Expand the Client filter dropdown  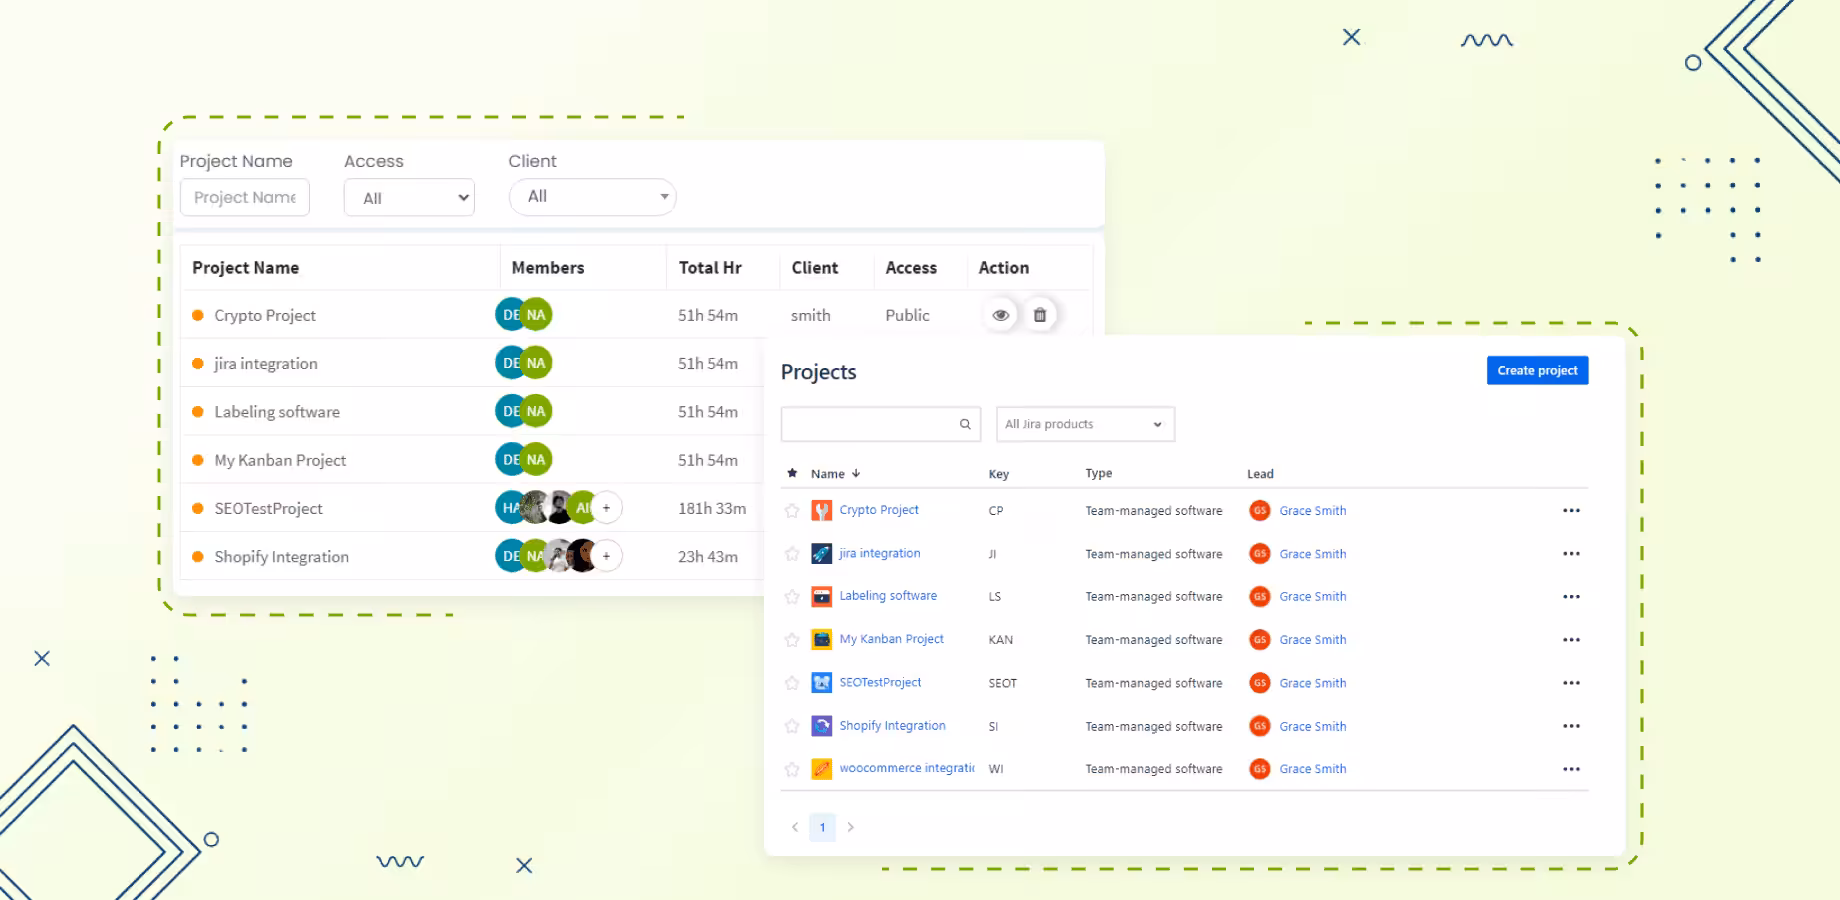[593, 197]
